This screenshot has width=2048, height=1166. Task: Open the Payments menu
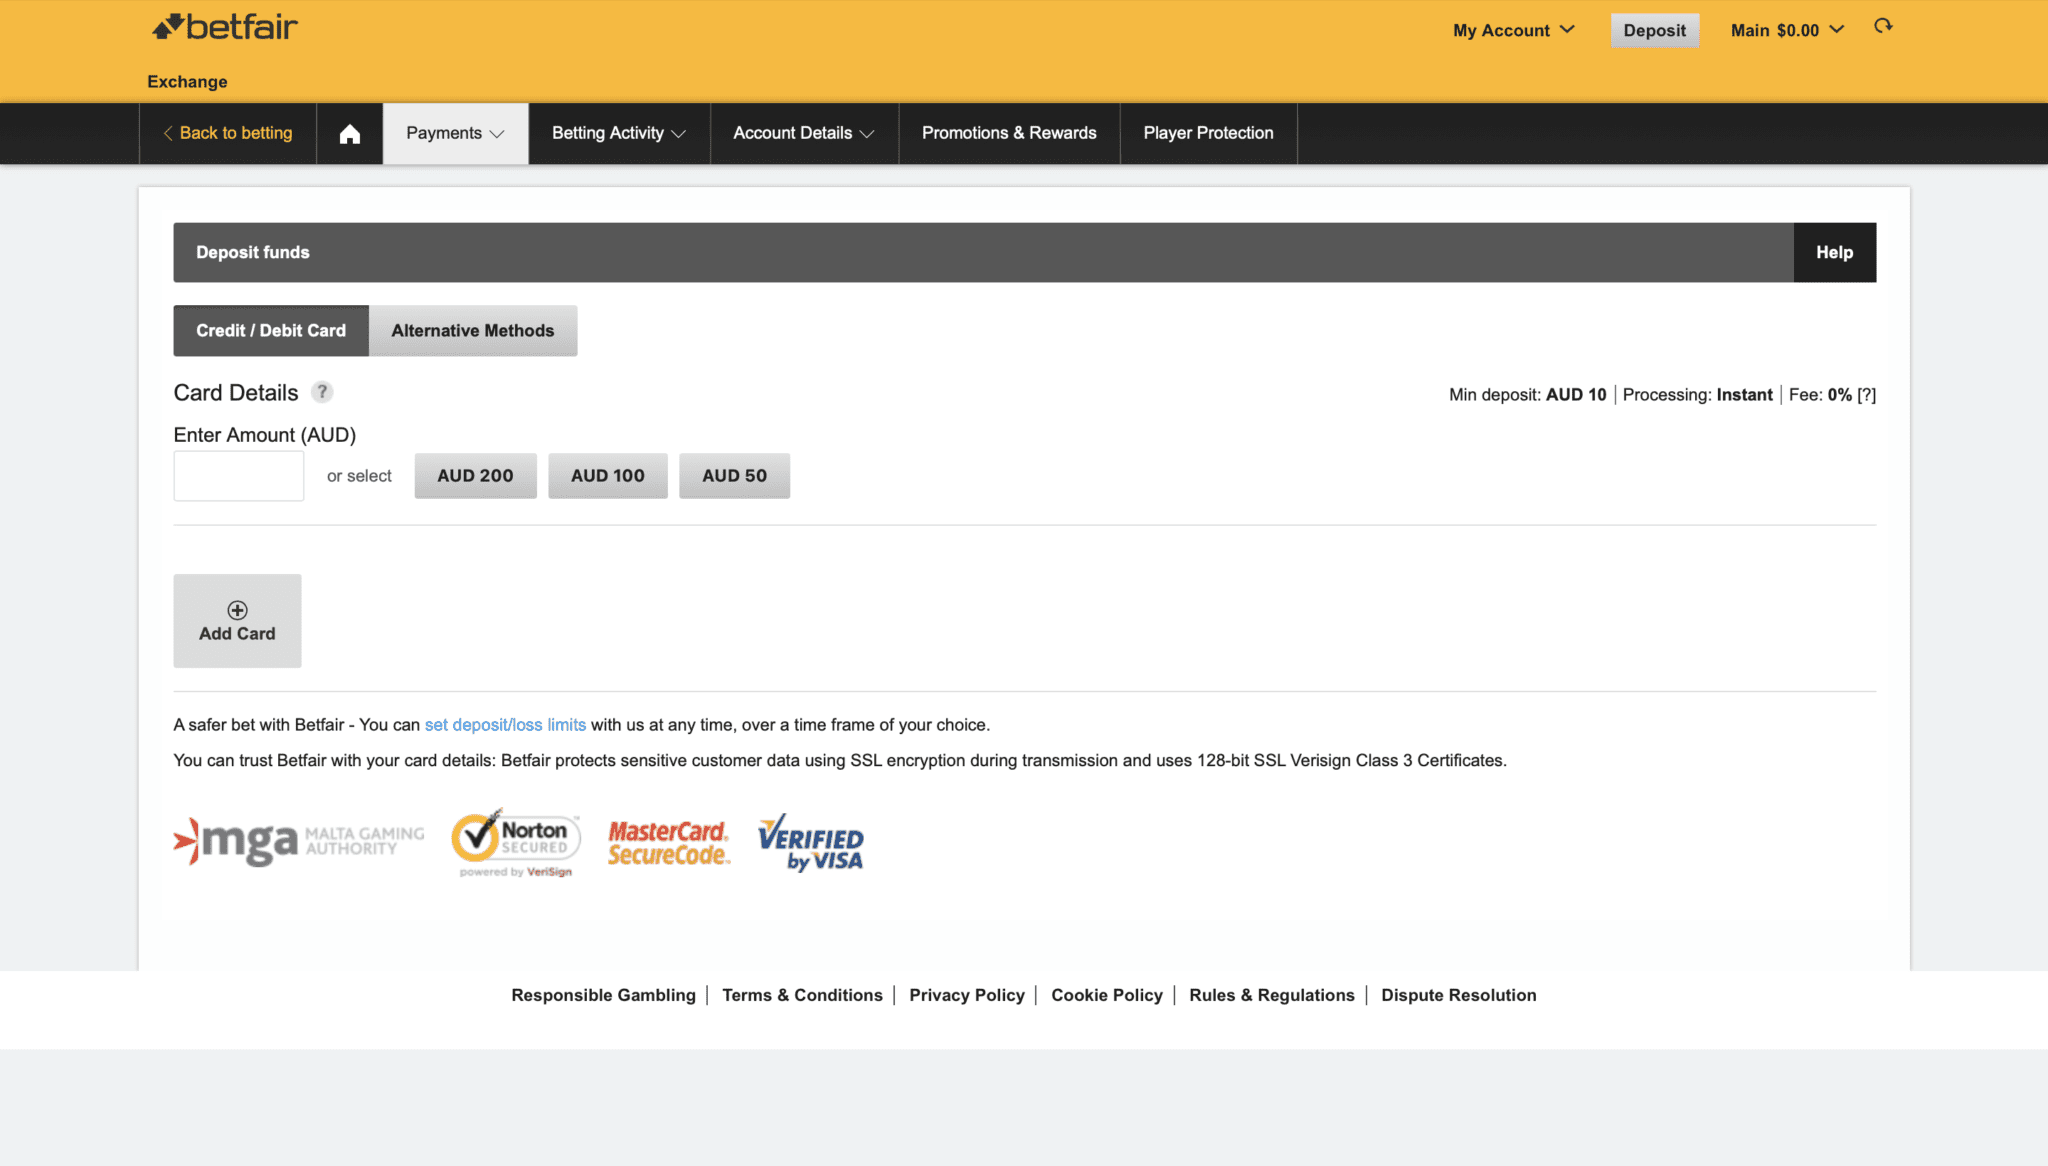[455, 134]
